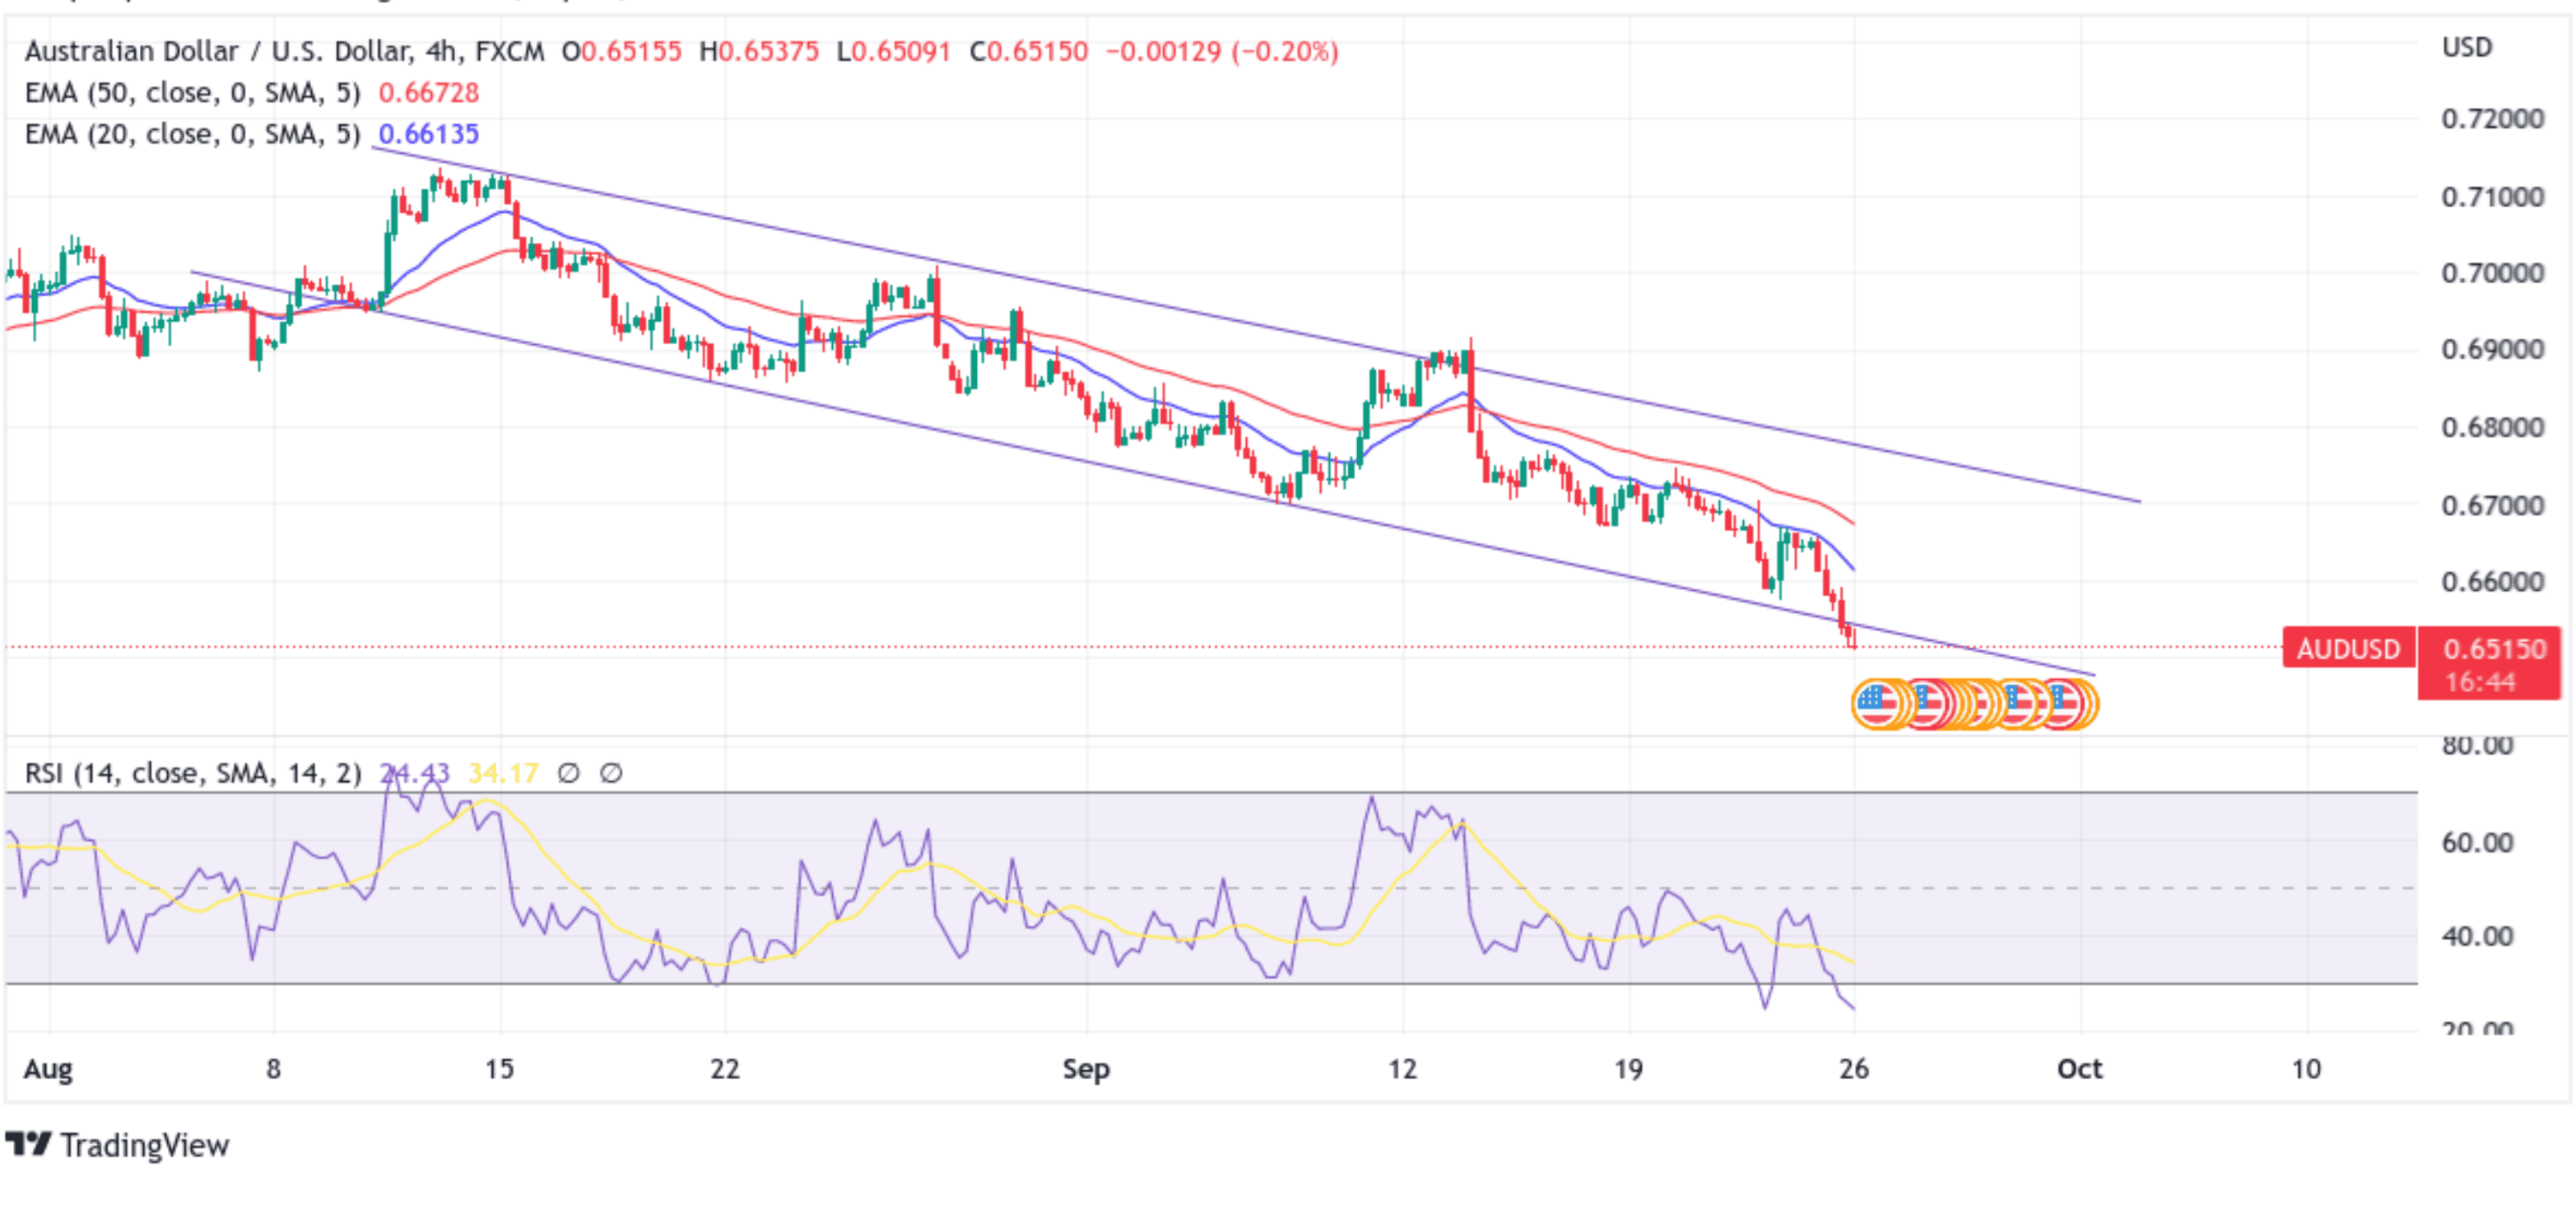This screenshot has height=1223, width=2576.
Task: Click the Oct date label on time axis
Action: click(x=2080, y=1069)
